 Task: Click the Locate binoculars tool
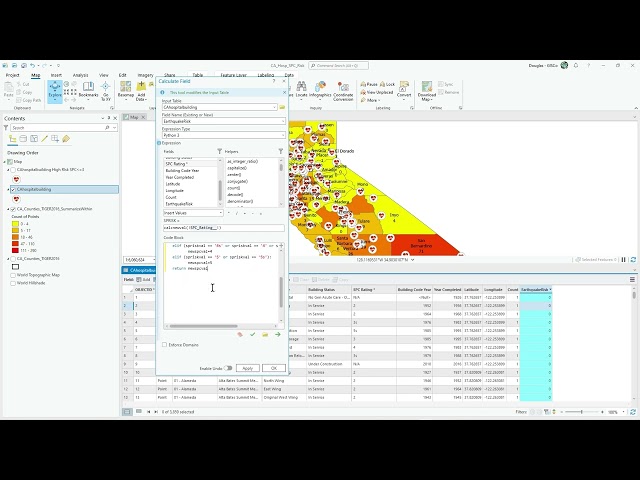pos(301,89)
